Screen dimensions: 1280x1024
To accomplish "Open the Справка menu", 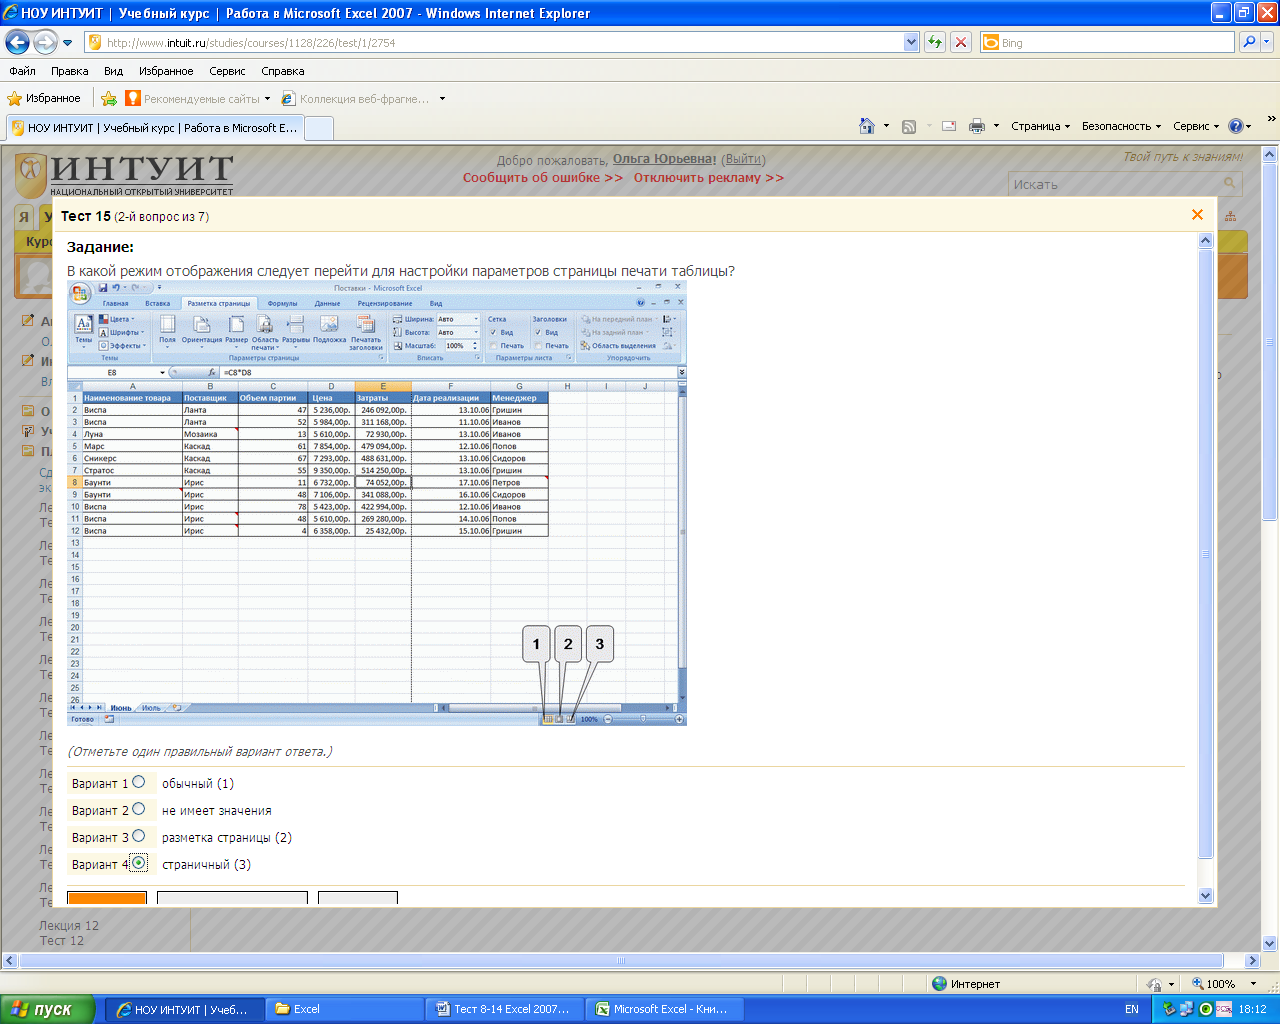I will tap(282, 71).
